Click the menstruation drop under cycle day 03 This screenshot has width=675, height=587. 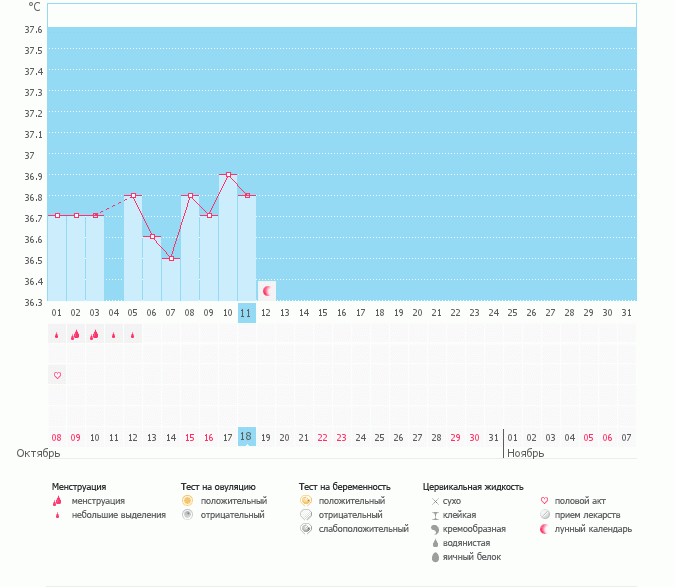click(94, 335)
